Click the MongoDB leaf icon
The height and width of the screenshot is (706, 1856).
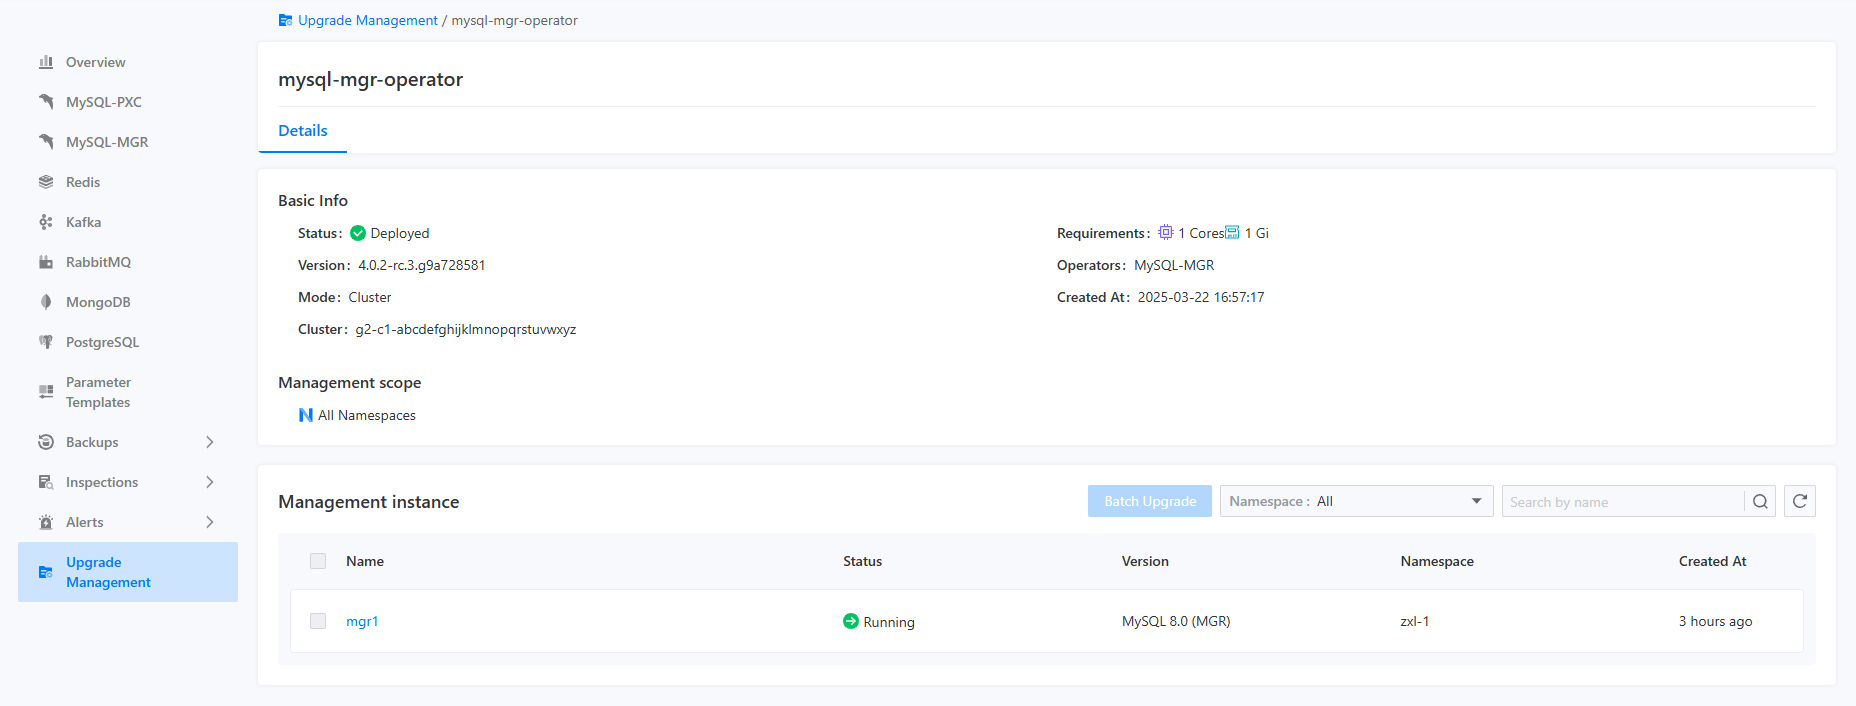(x=46, y=302)
